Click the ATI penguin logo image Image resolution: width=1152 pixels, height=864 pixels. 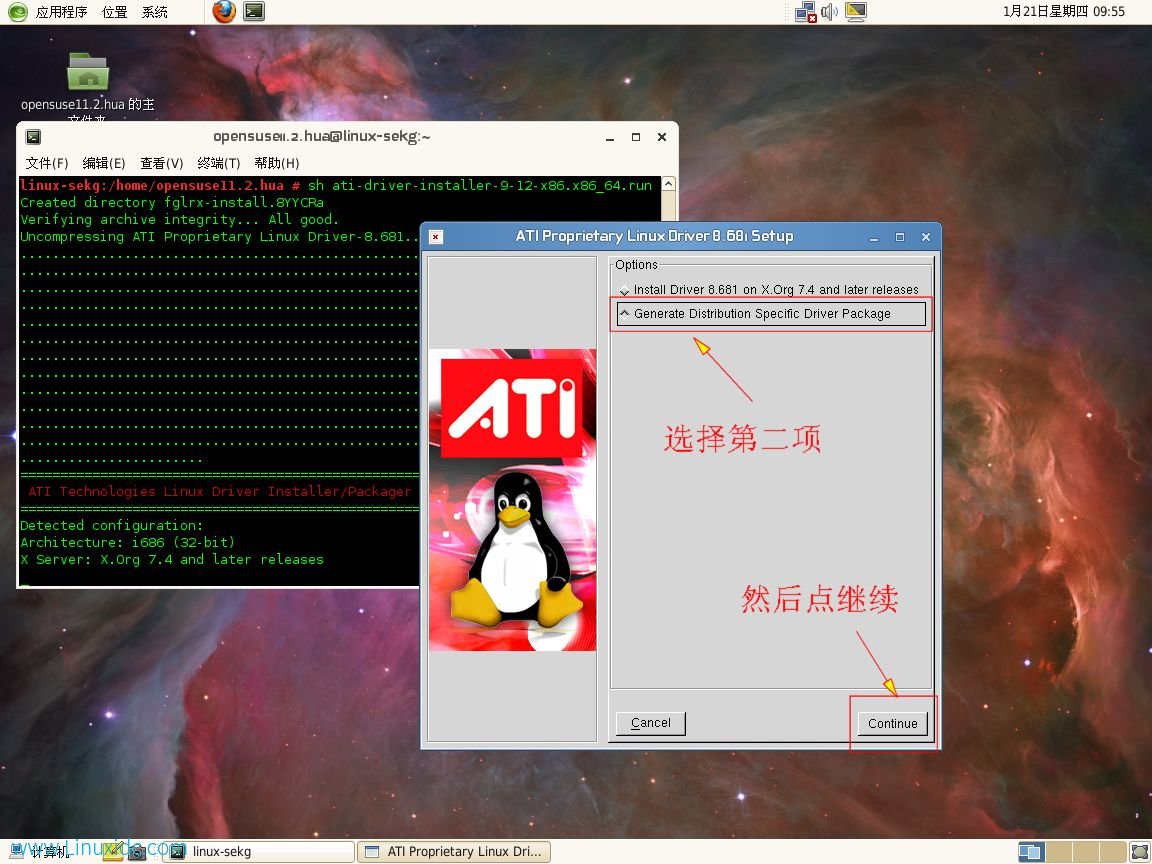513,500
